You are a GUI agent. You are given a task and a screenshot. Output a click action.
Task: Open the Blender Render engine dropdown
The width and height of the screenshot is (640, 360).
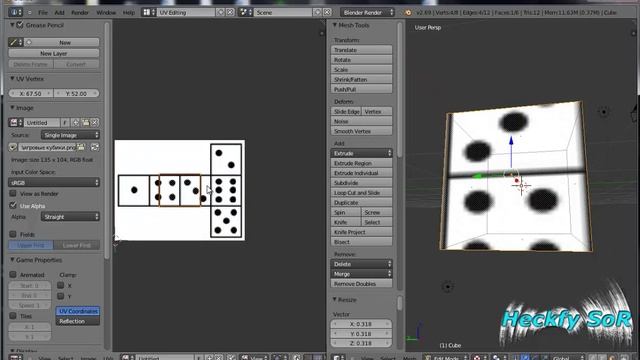tap(368, 13)
